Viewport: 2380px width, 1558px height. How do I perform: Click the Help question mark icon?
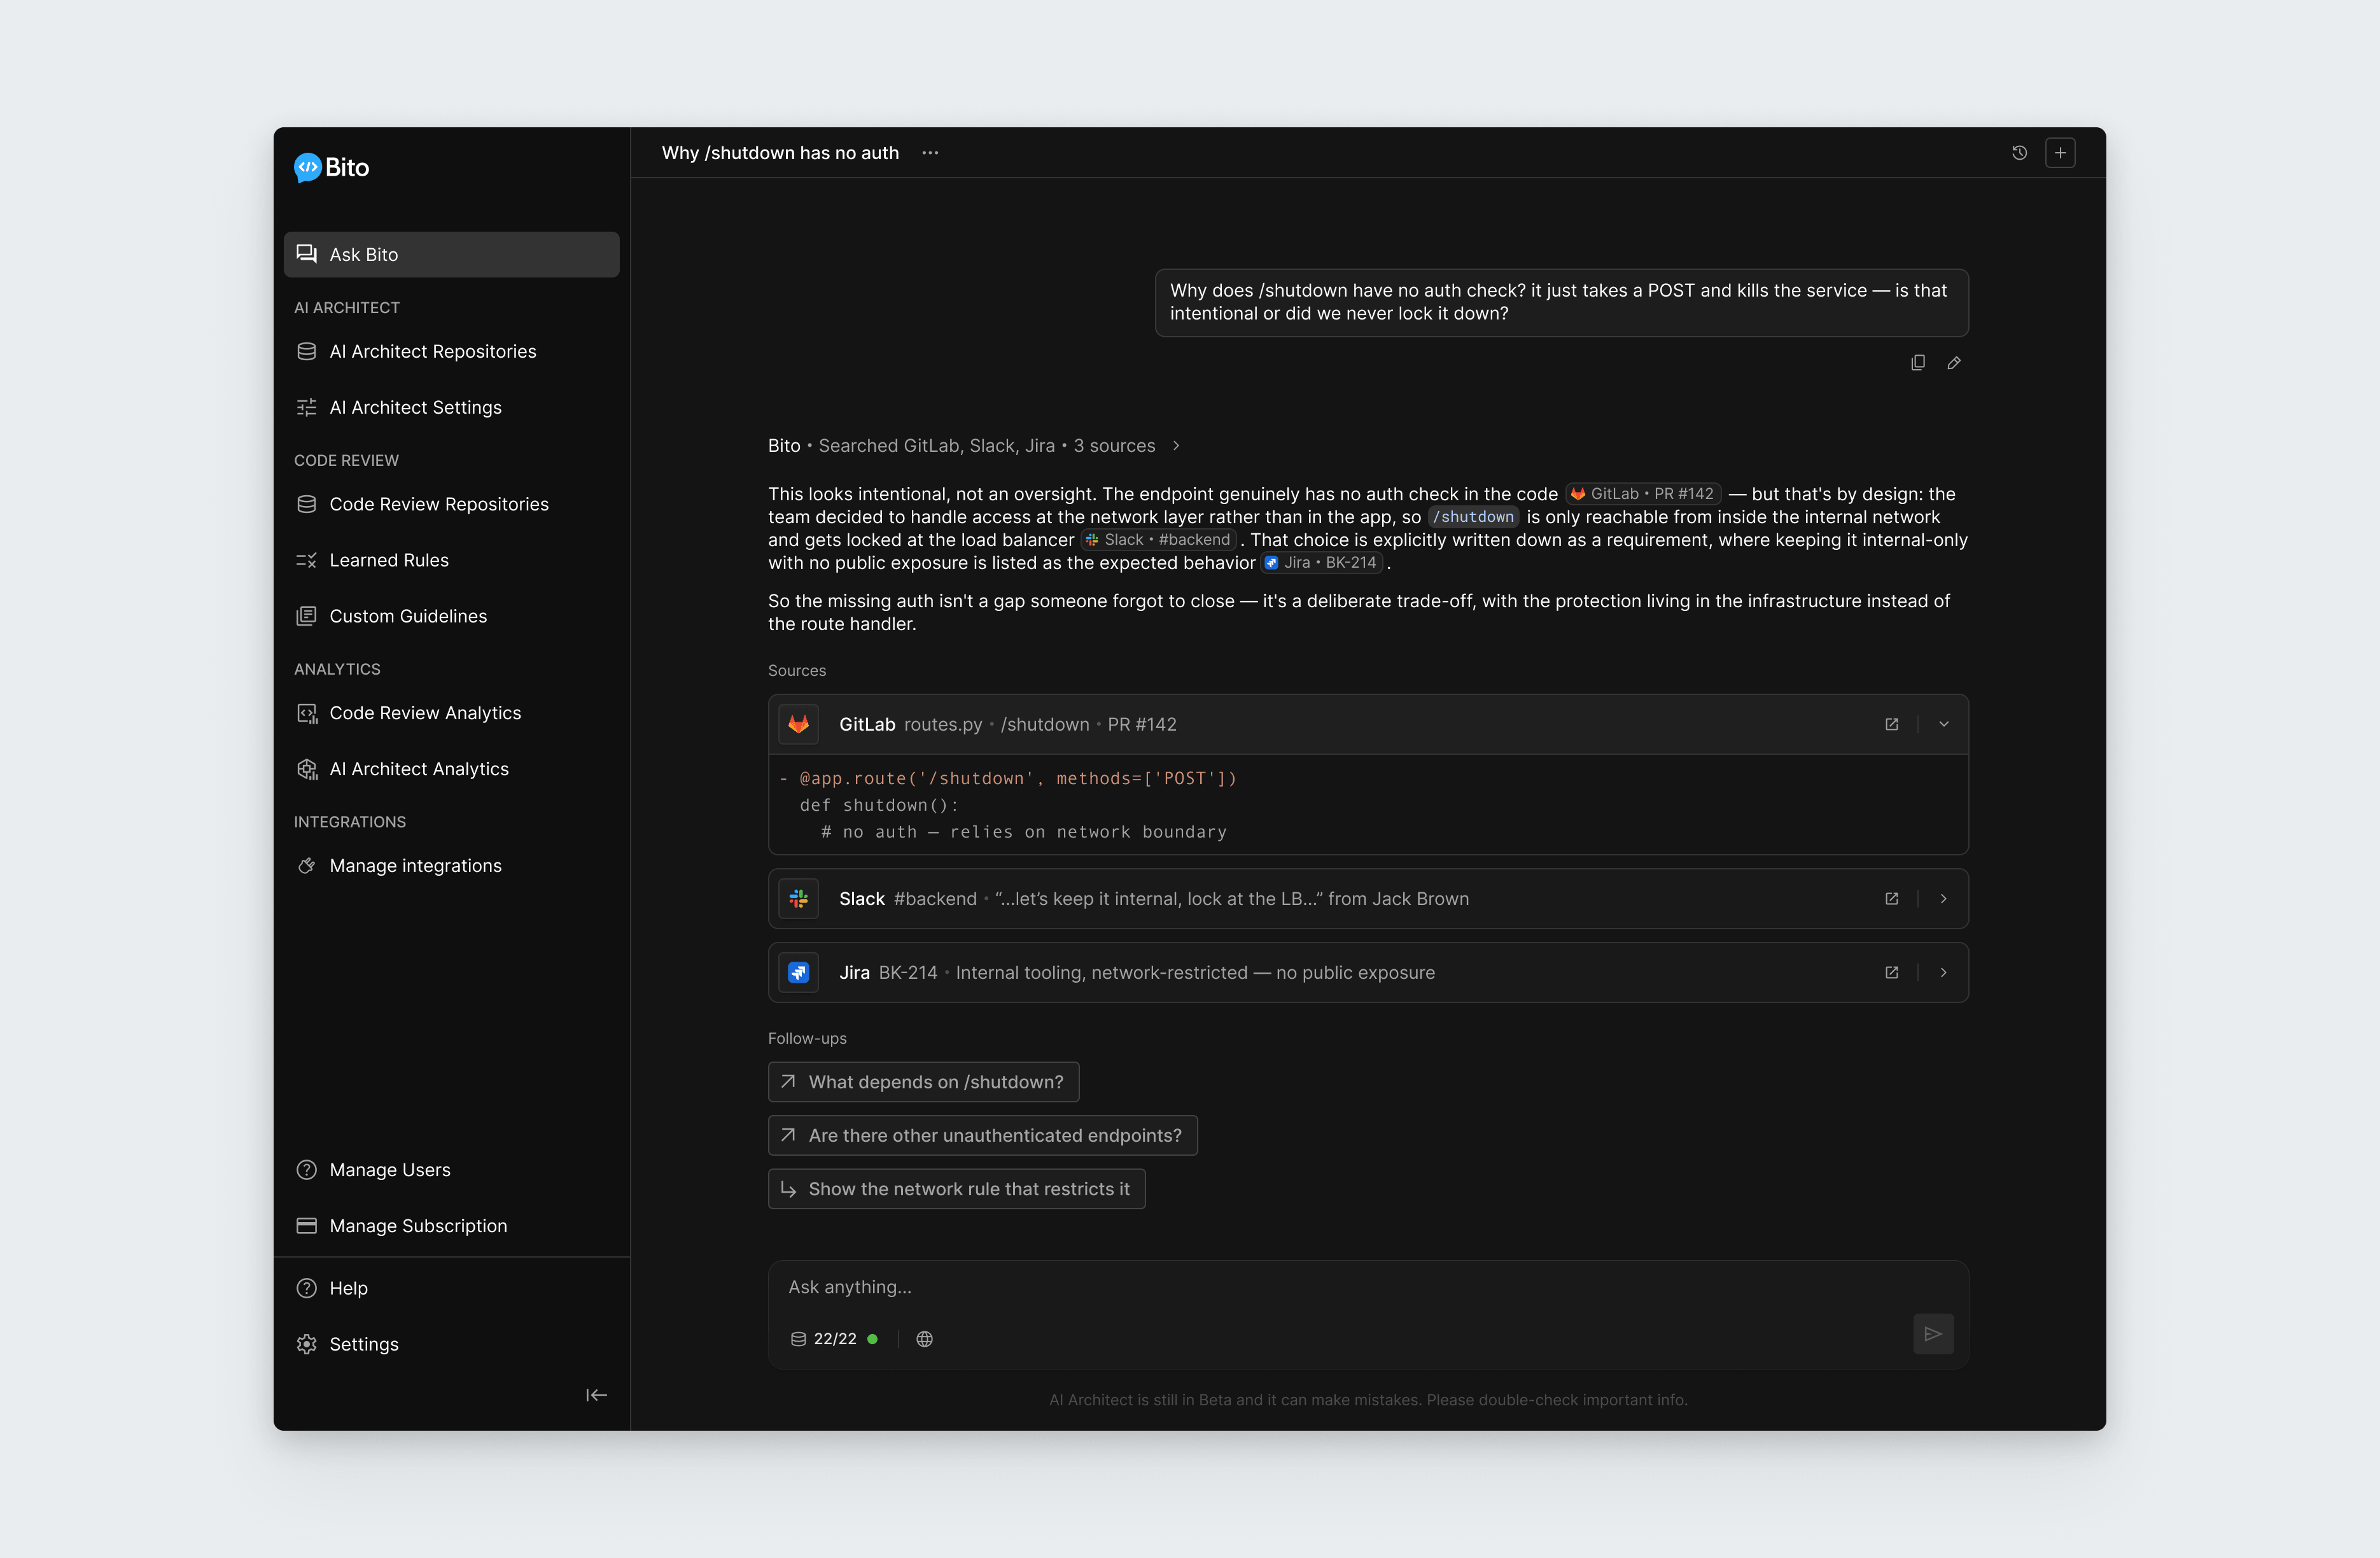click(x=307, y=1288)
